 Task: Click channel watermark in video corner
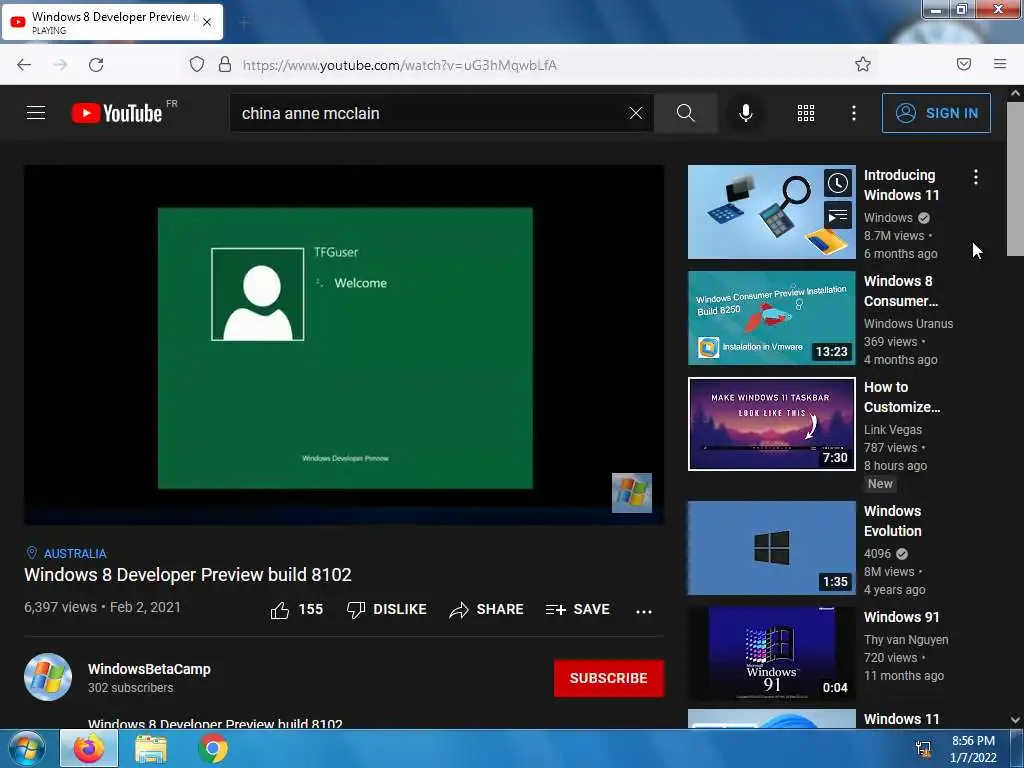pos(632,493)
